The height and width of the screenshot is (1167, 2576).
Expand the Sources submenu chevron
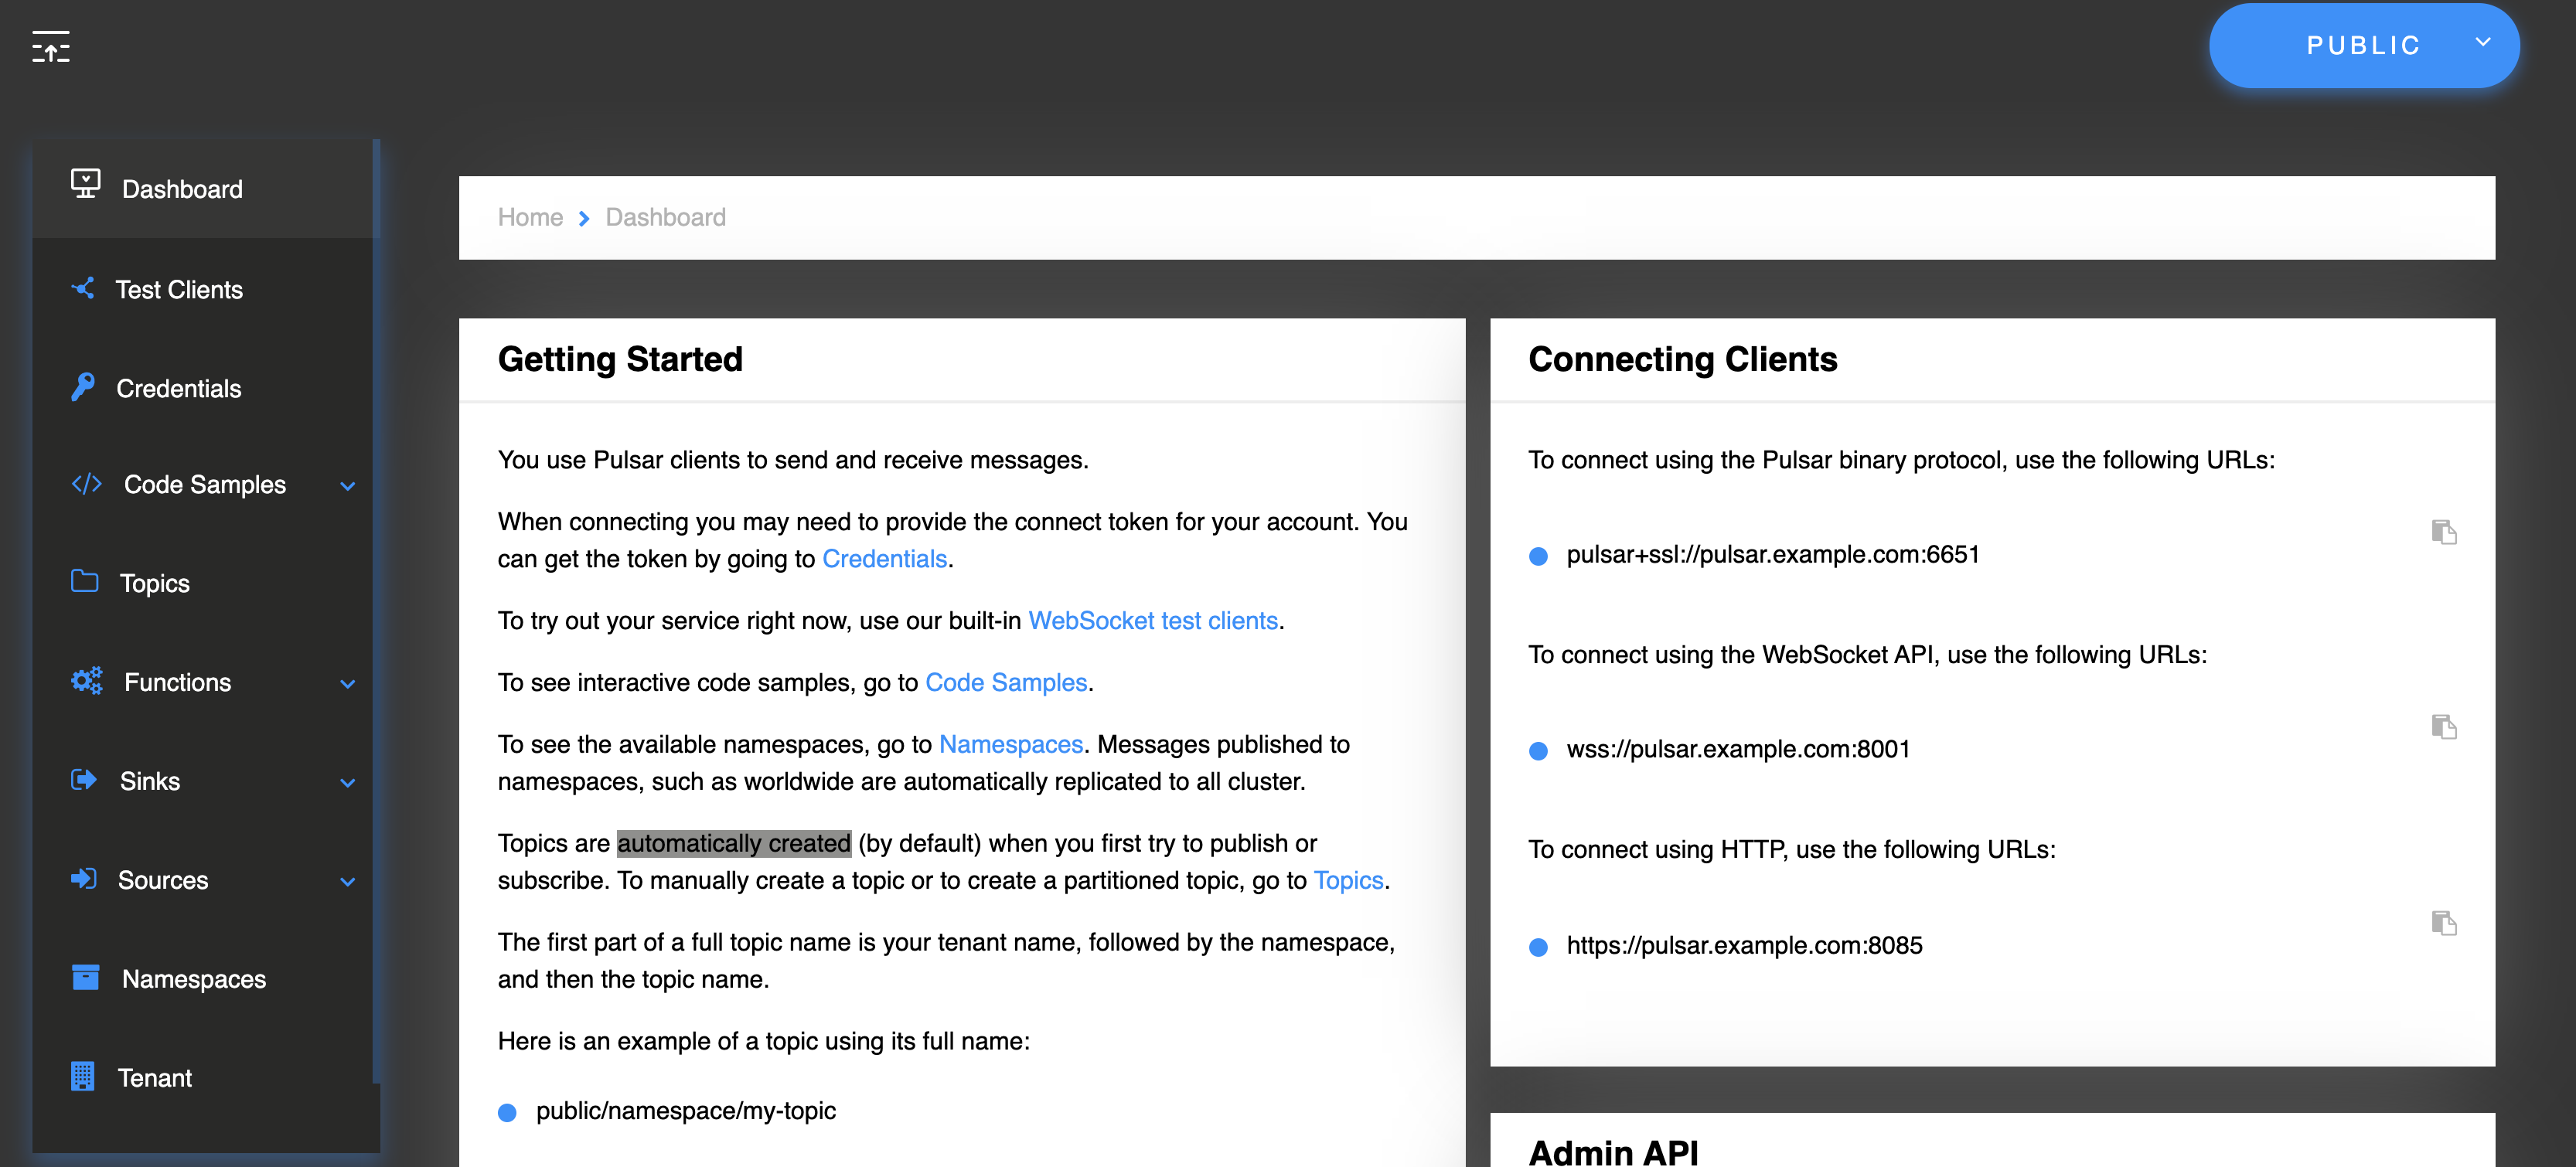347,882
